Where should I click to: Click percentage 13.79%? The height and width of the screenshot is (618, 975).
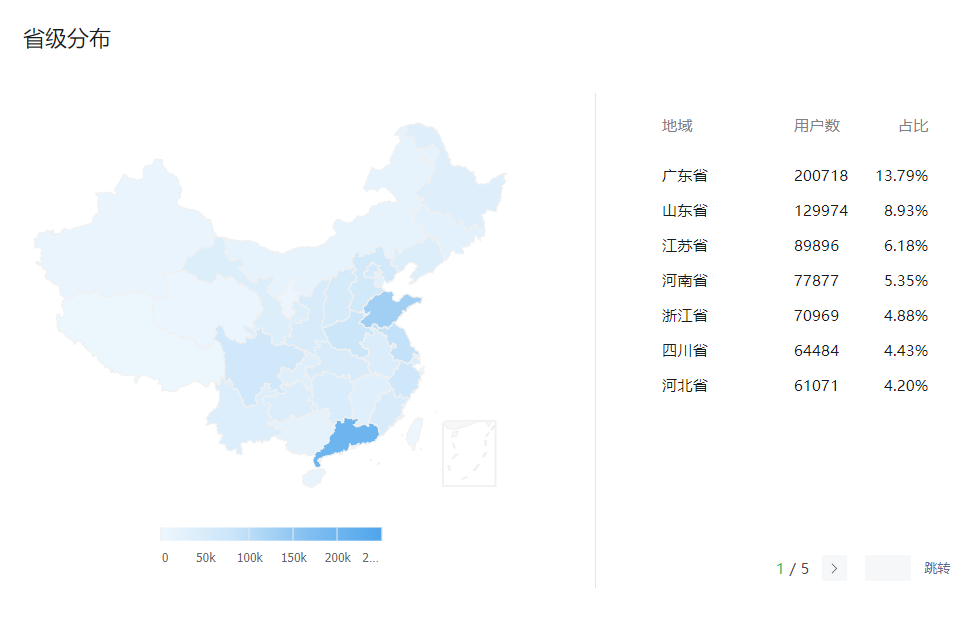(x=902, y=176)
